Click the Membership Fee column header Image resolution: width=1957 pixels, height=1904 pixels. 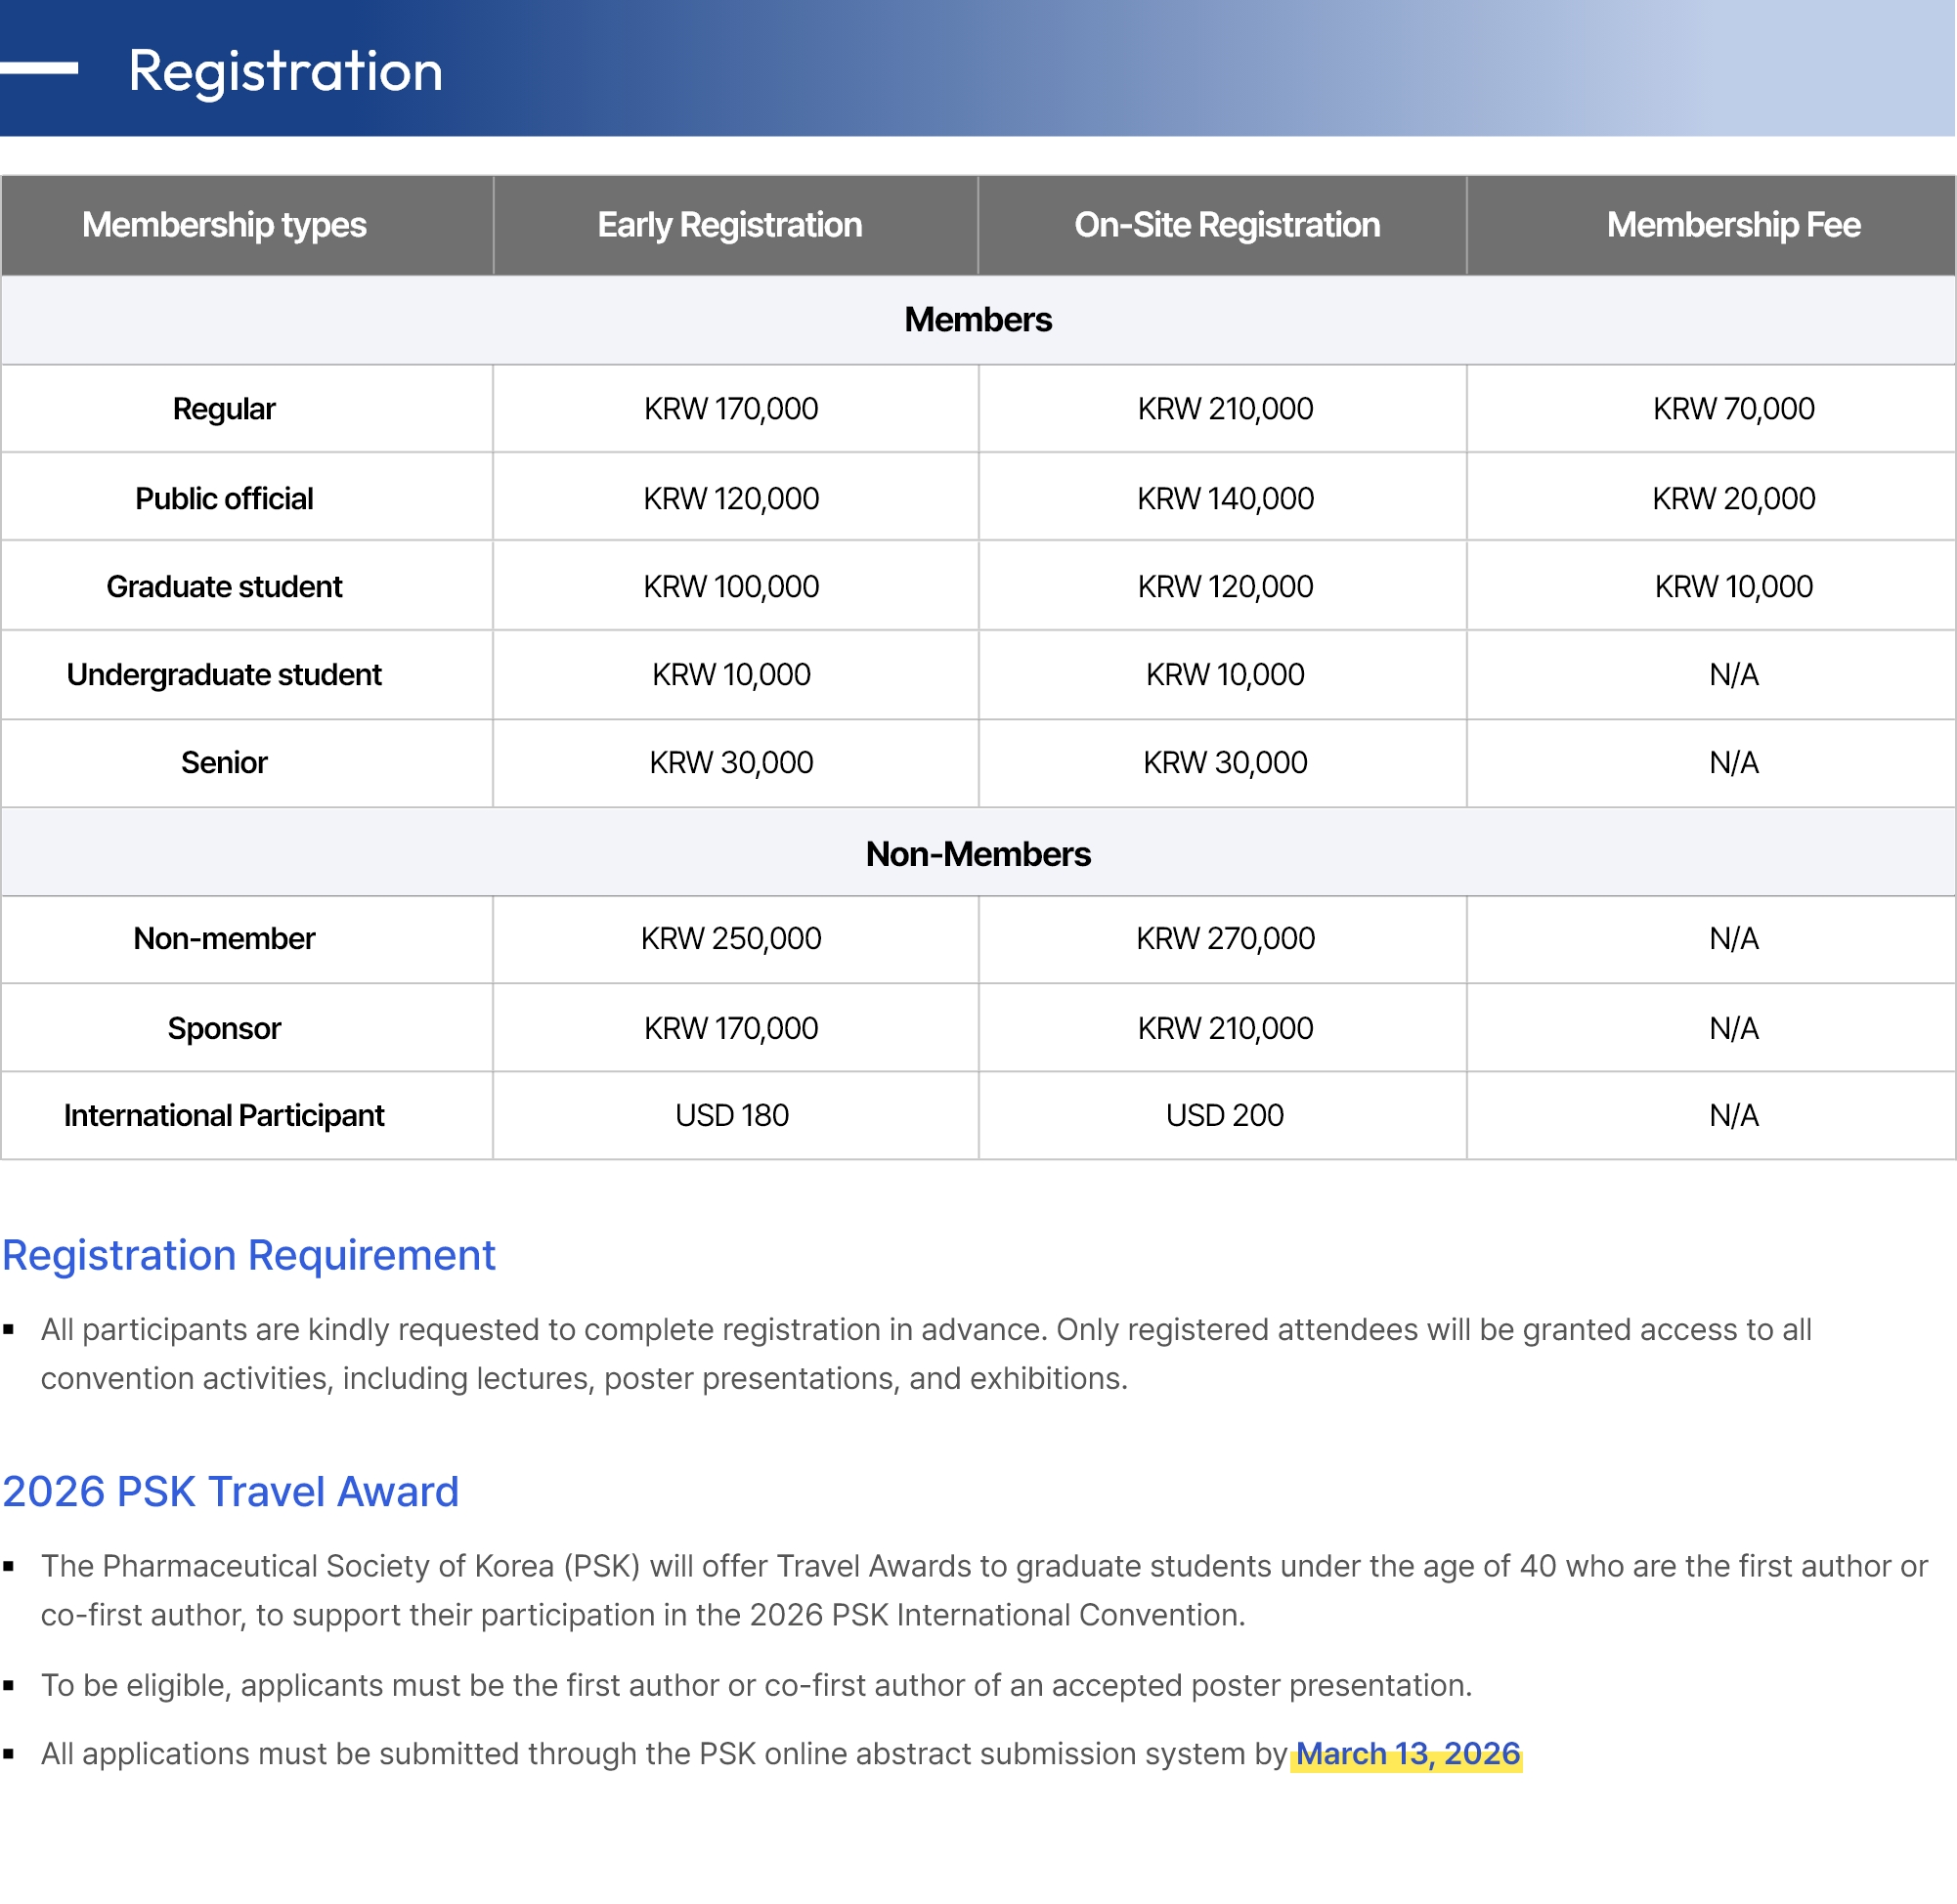point(1733,225)
